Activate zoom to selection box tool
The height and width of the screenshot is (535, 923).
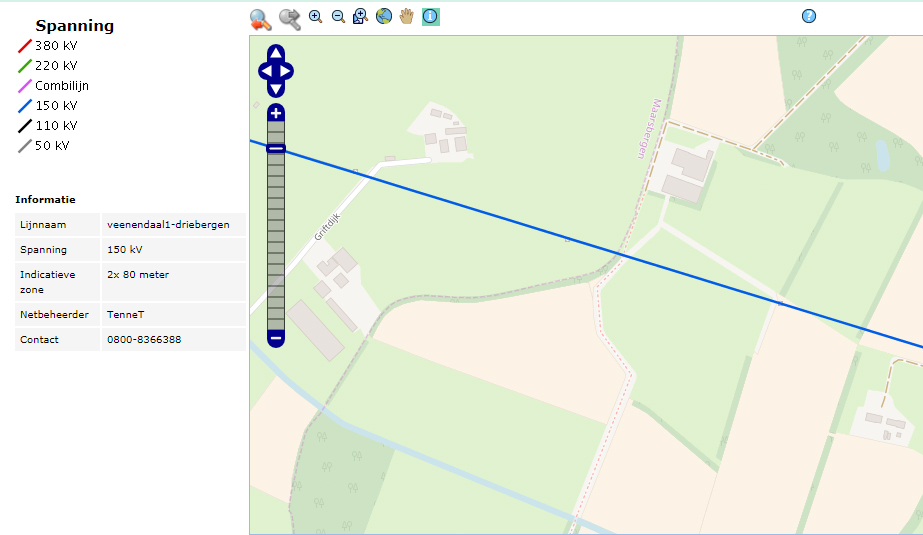point(360,17)
